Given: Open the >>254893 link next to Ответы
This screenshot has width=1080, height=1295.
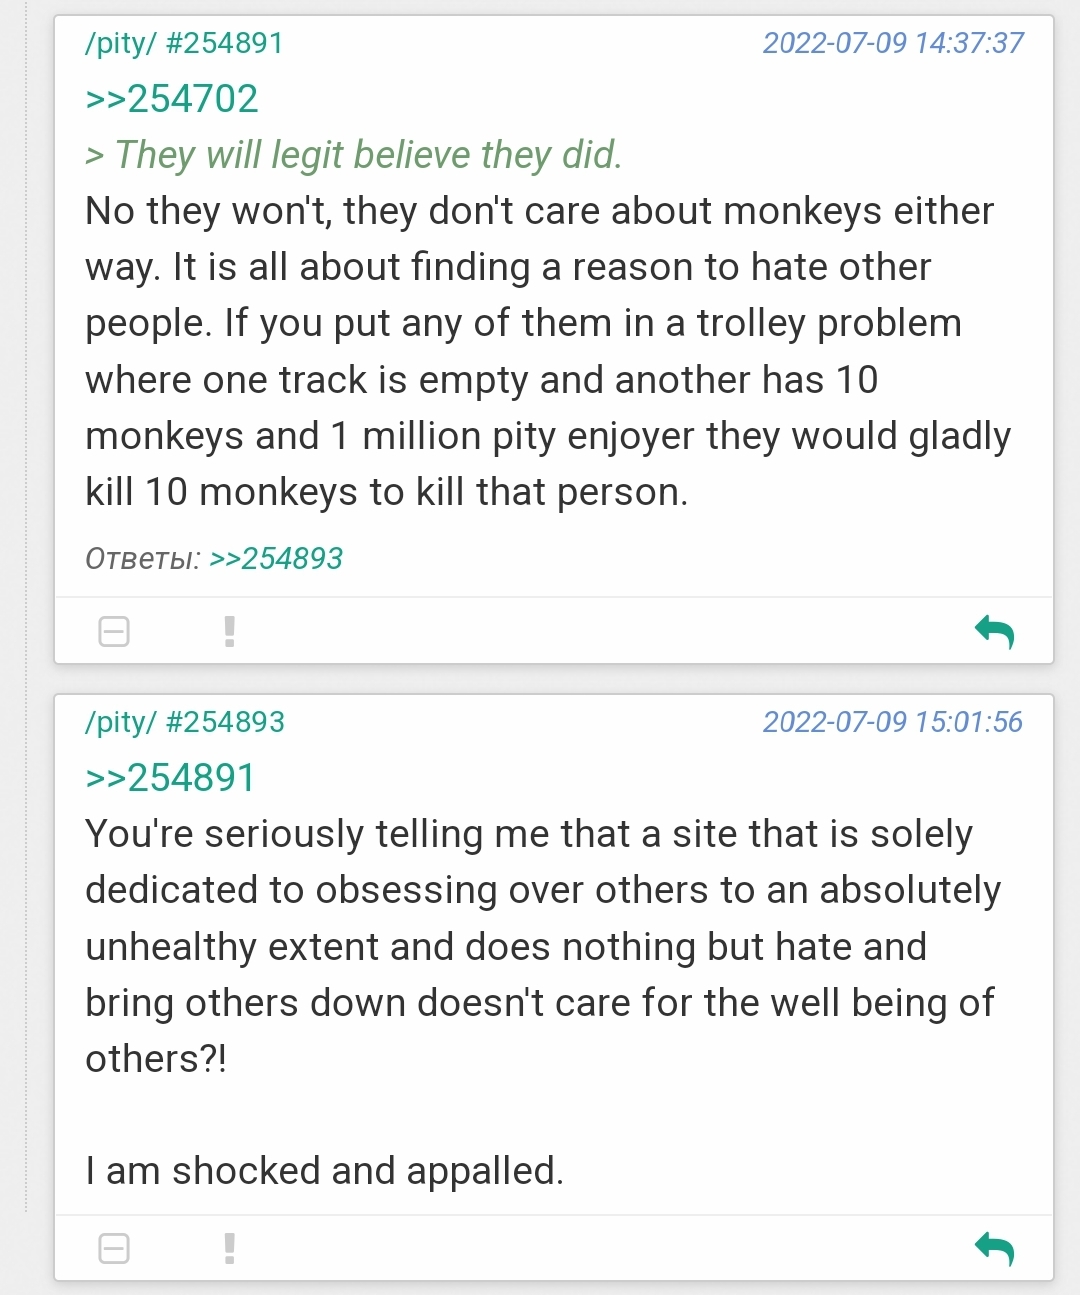Looking at the screenshot, I should [x=276, y=558].
